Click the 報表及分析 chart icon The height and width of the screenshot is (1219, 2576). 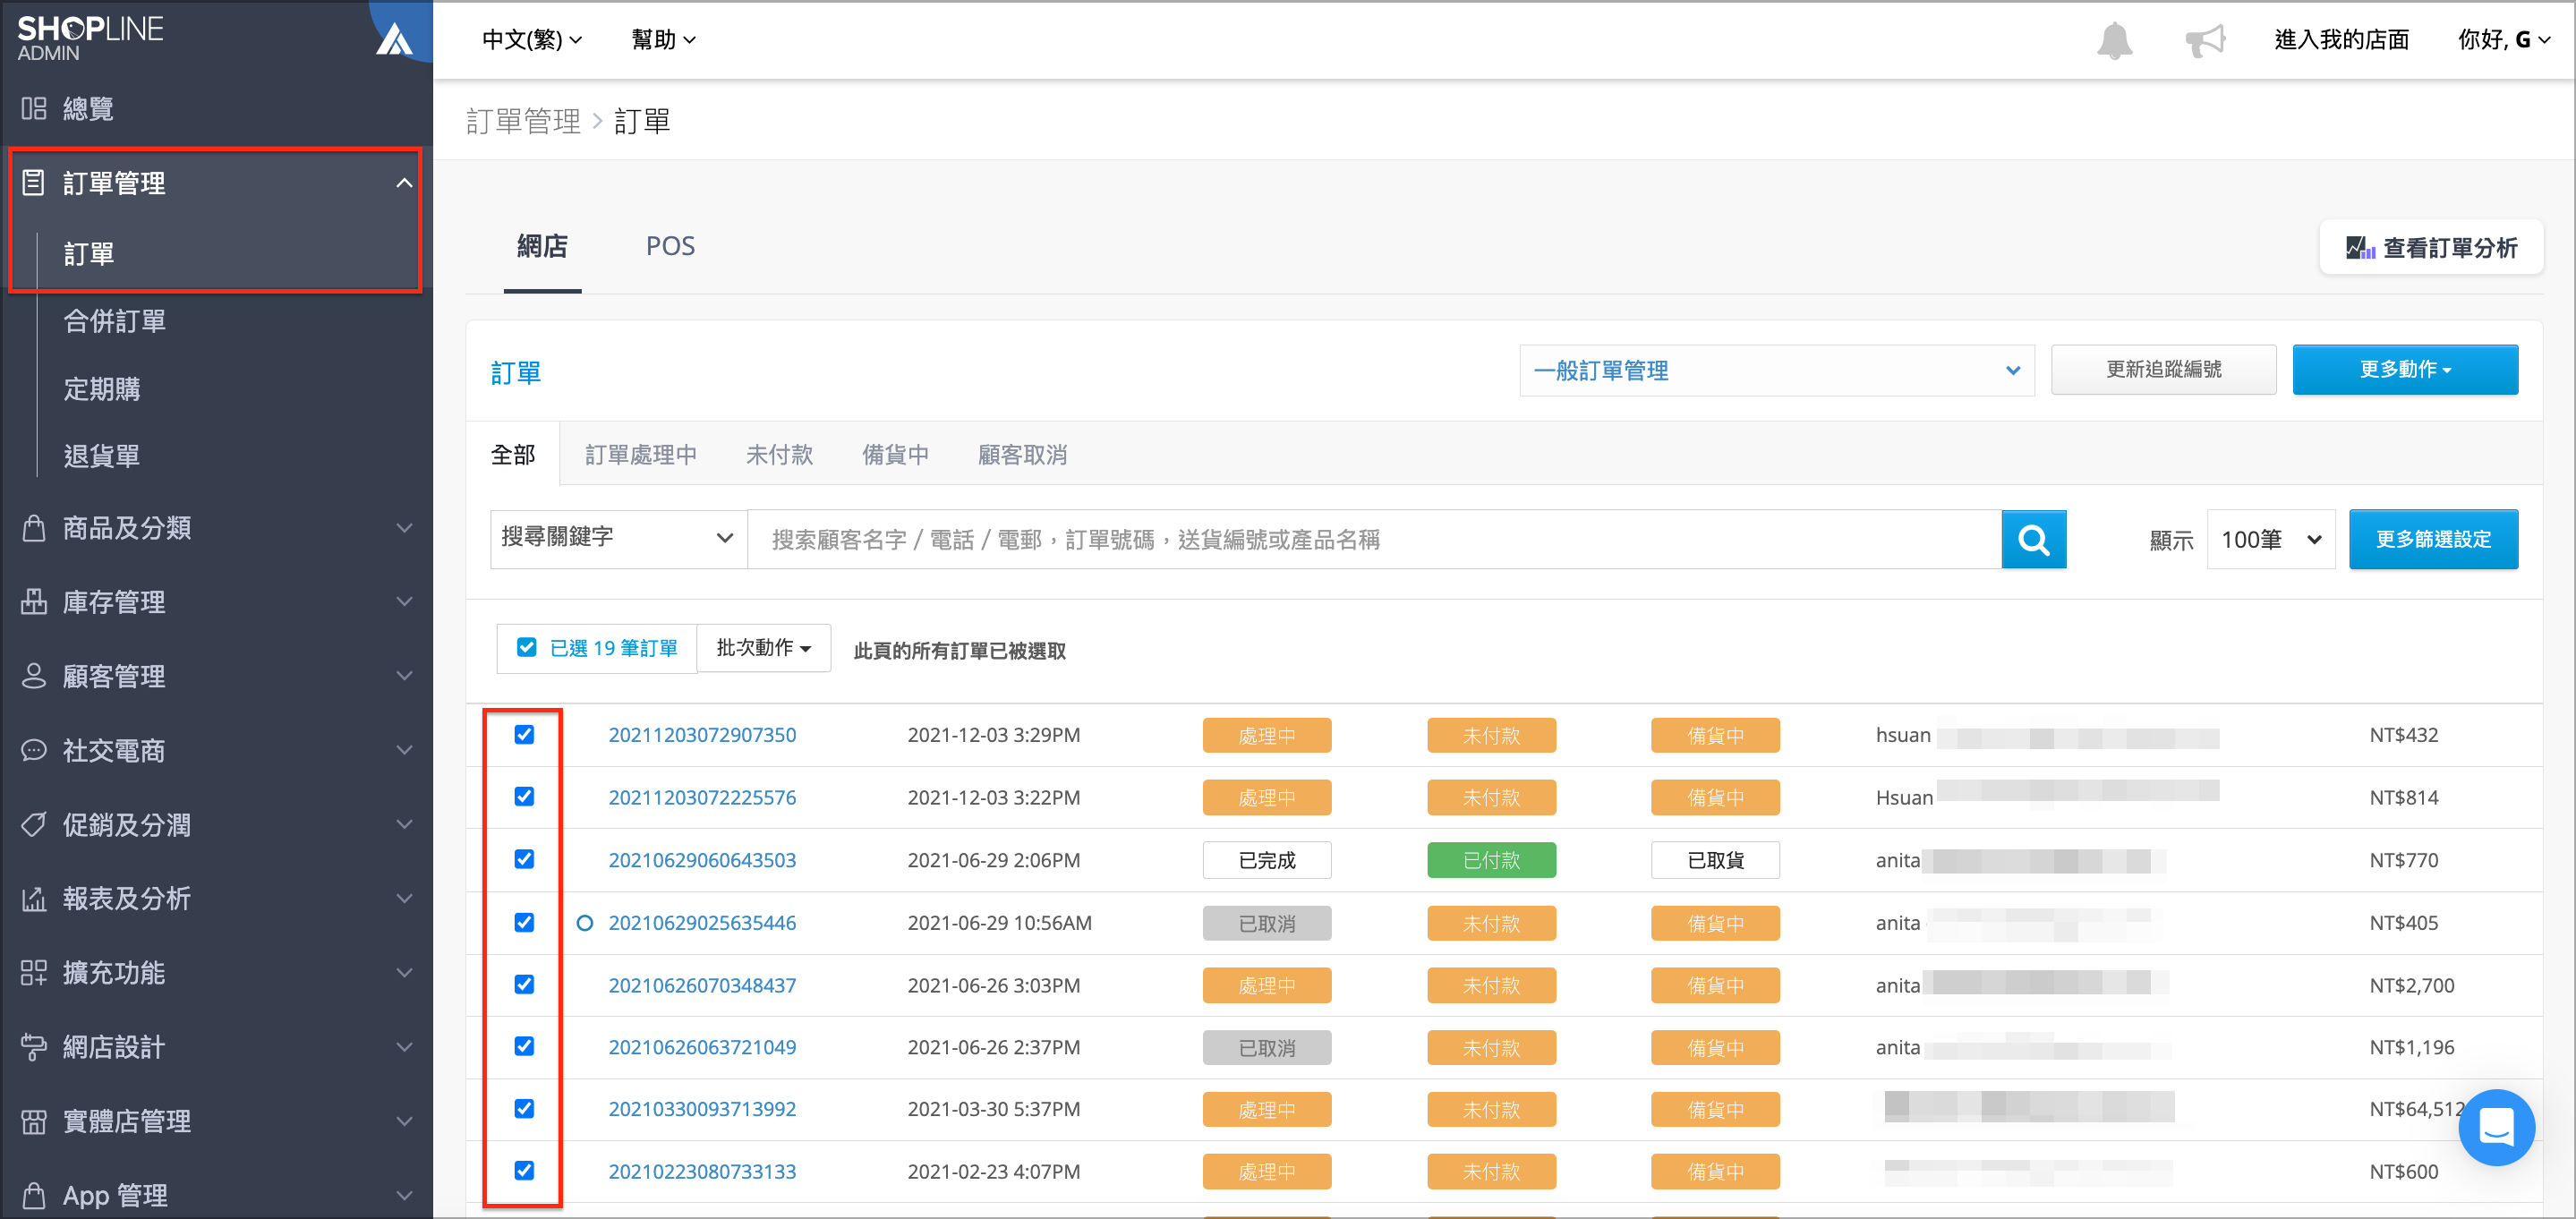pos(34,898)
